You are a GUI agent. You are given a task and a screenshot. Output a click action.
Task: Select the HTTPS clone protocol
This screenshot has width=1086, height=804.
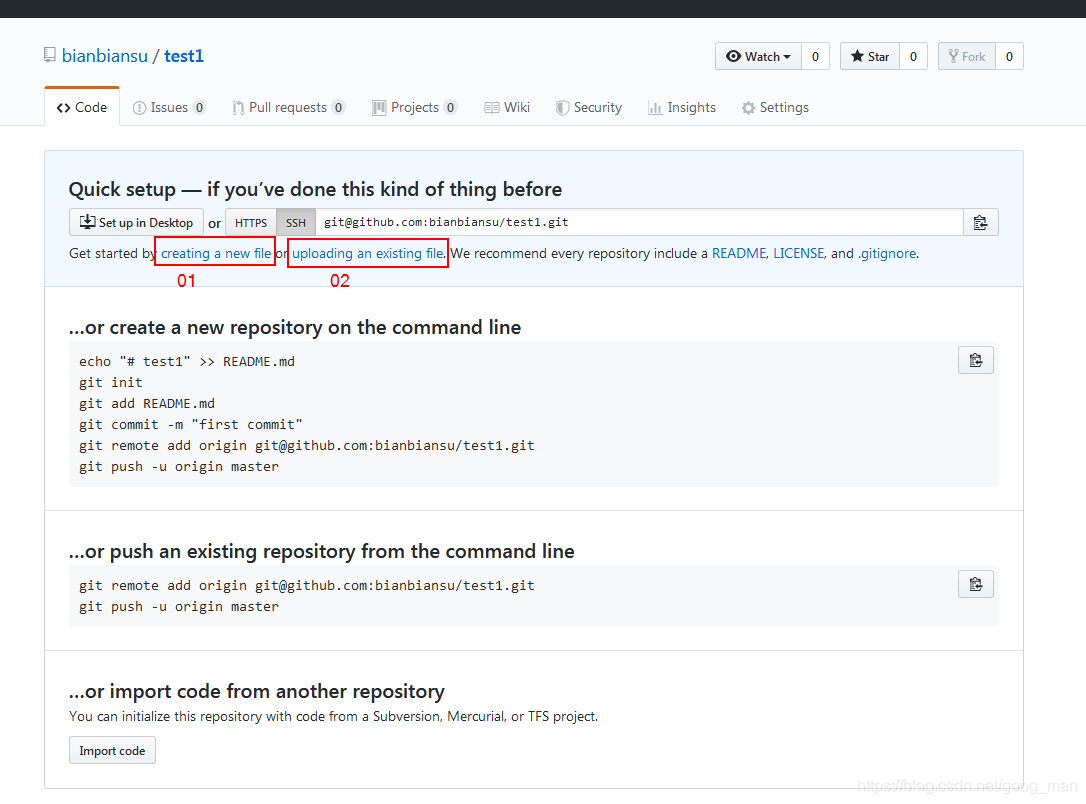pos(251,222)
